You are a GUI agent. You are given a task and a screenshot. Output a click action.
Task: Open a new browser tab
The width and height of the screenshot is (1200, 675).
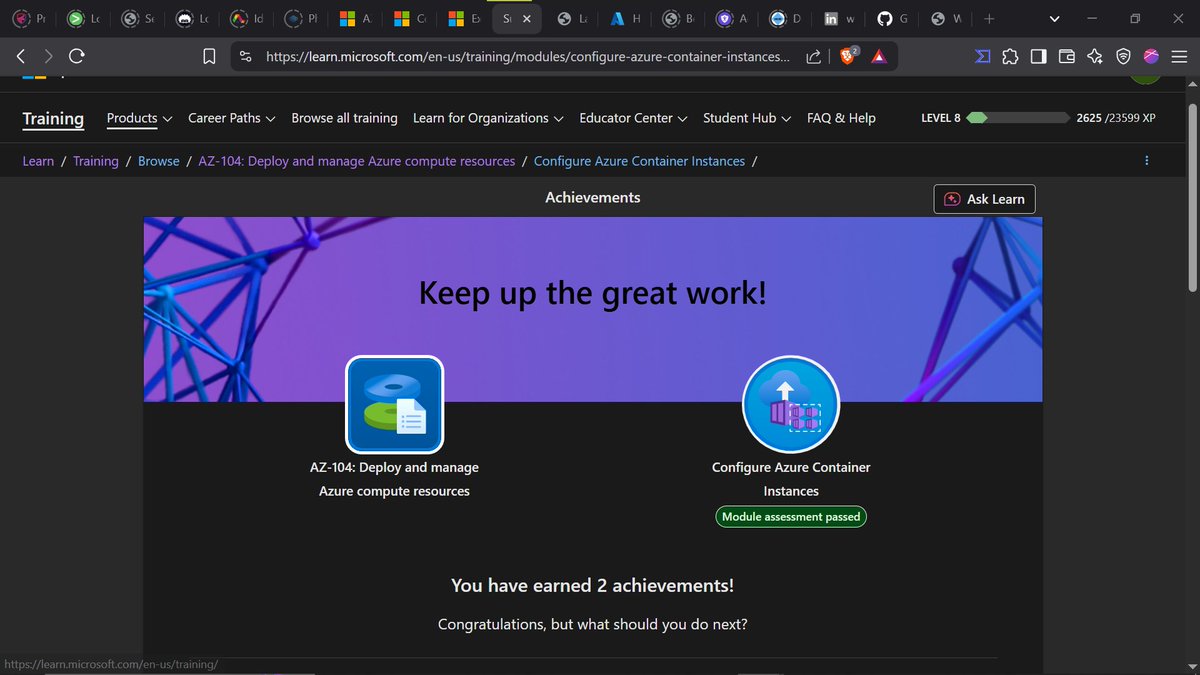coord(988,18)
